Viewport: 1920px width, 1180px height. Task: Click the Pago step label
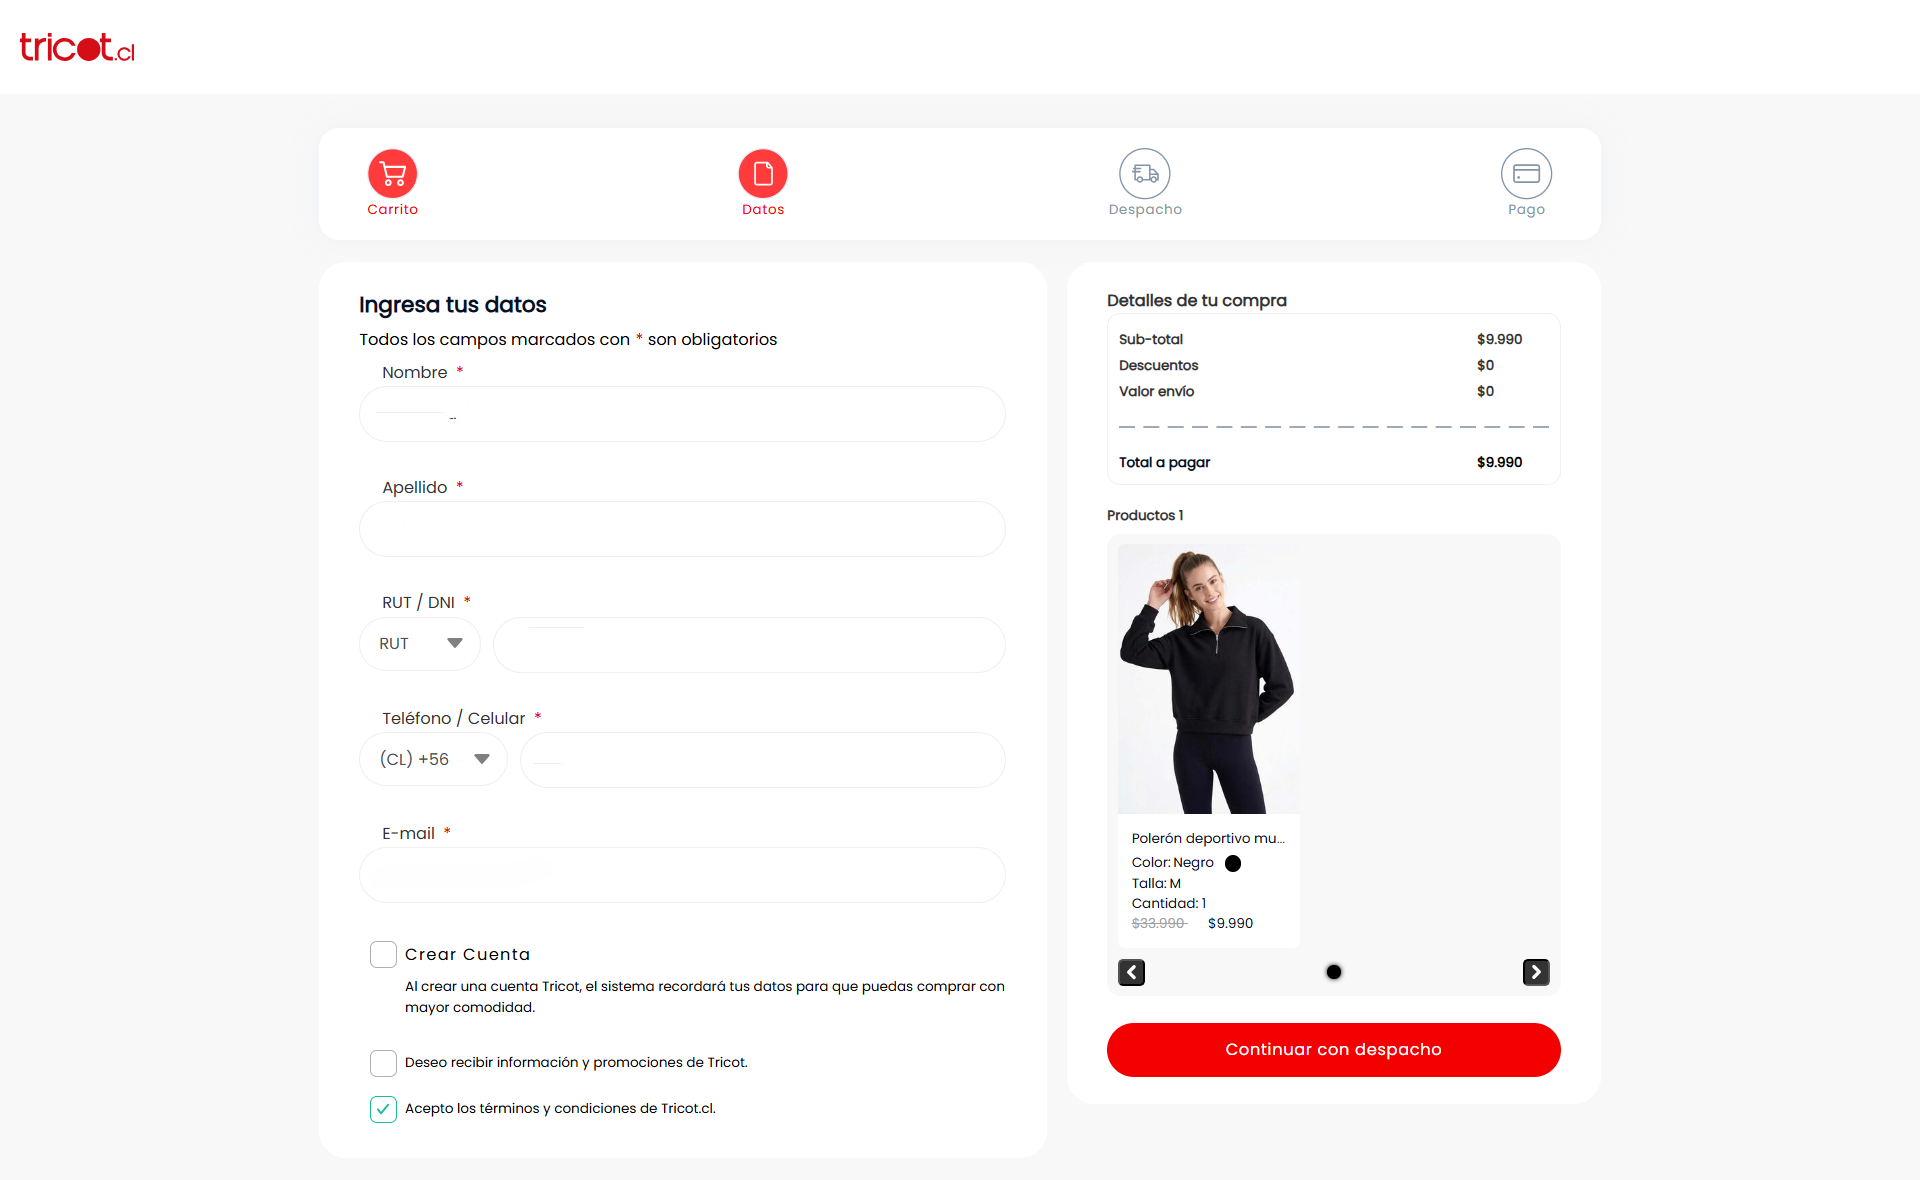(1526, 210)
